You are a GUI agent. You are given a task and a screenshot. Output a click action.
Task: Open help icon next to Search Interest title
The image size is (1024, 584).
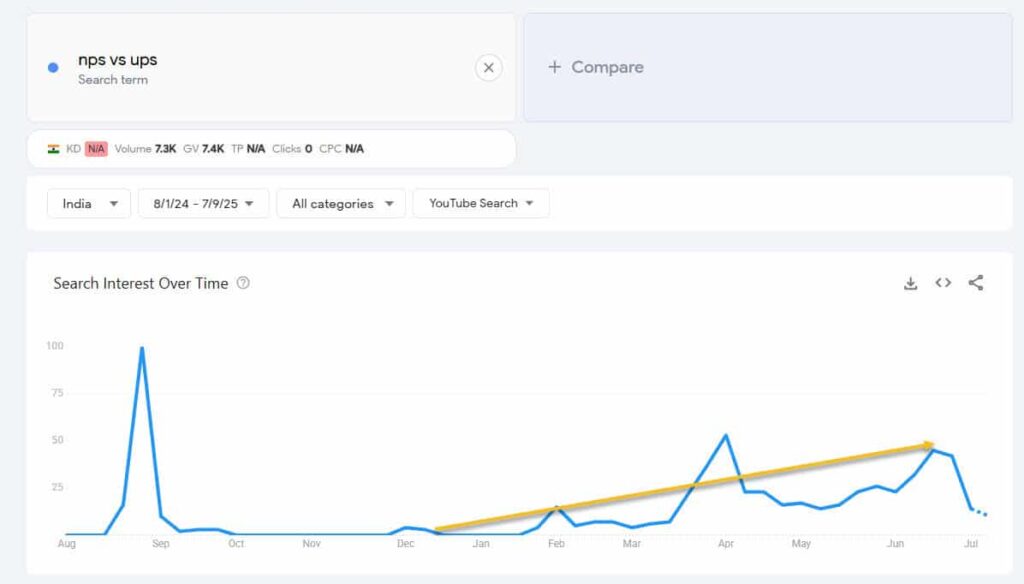[x=243, y=283]
